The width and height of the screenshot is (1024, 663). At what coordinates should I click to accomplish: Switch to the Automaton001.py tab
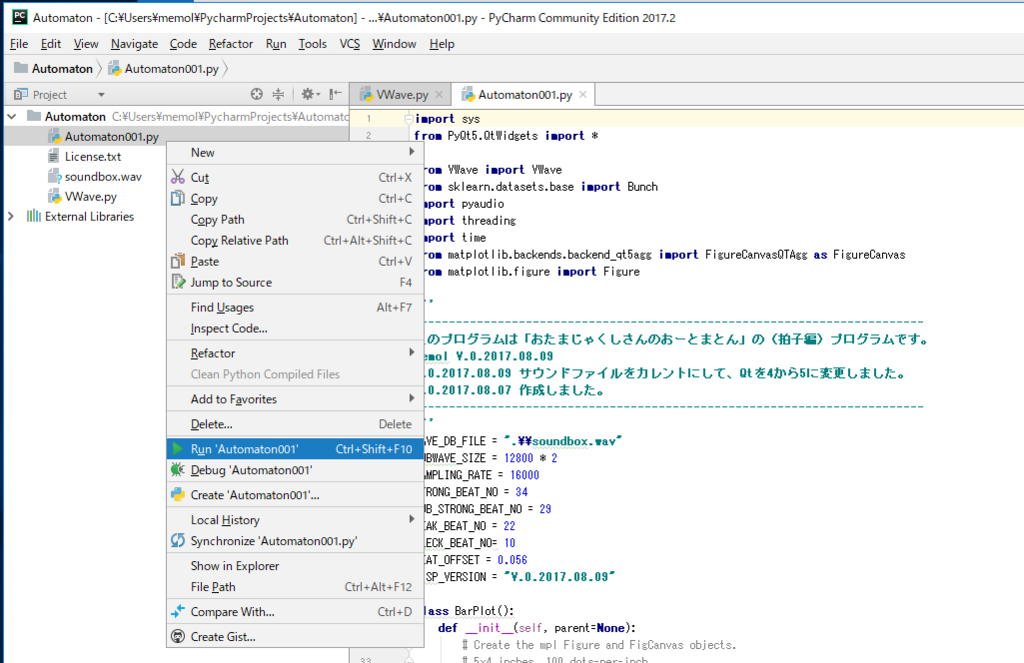525,95
